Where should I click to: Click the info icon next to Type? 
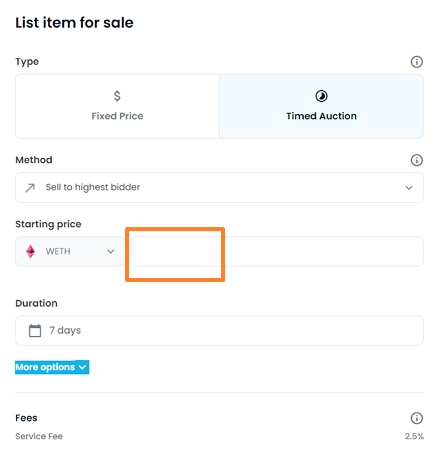click(416, 62)
